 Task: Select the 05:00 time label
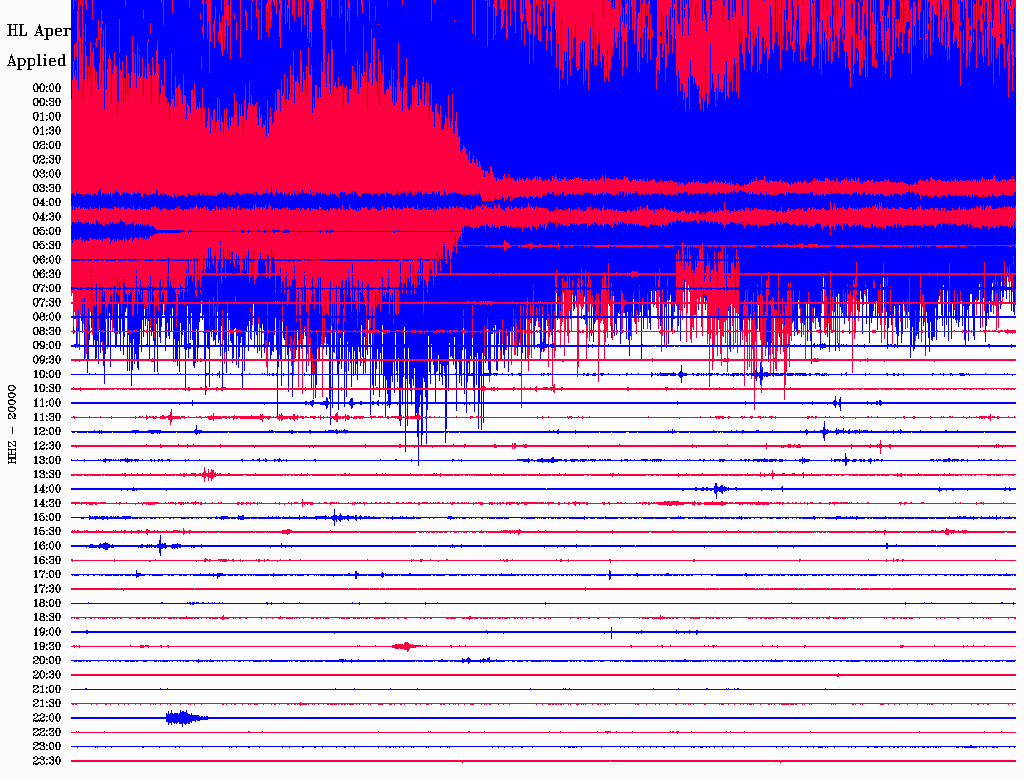47,231
